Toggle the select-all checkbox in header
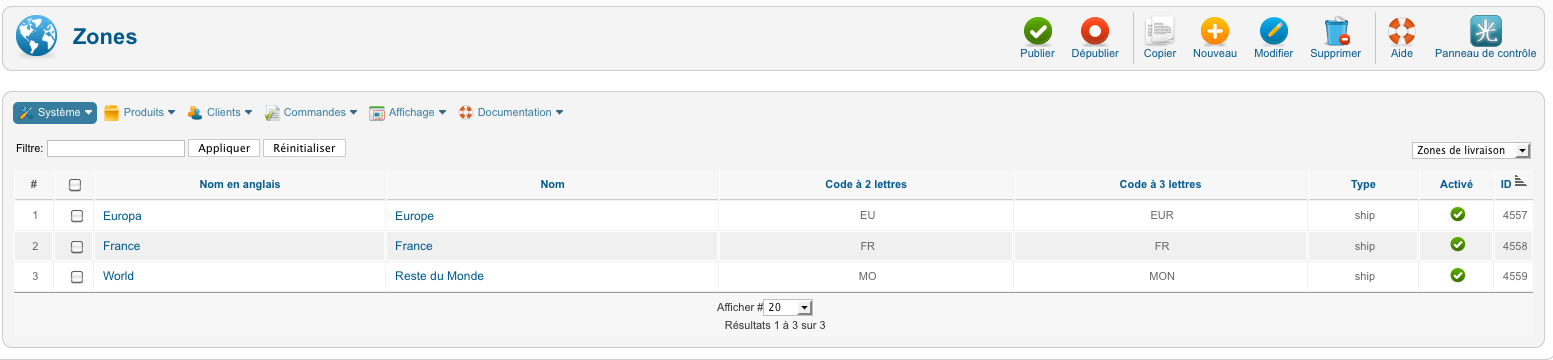Image resolution: width=1553 pixels, height=360 pixels. coord(75,185)
